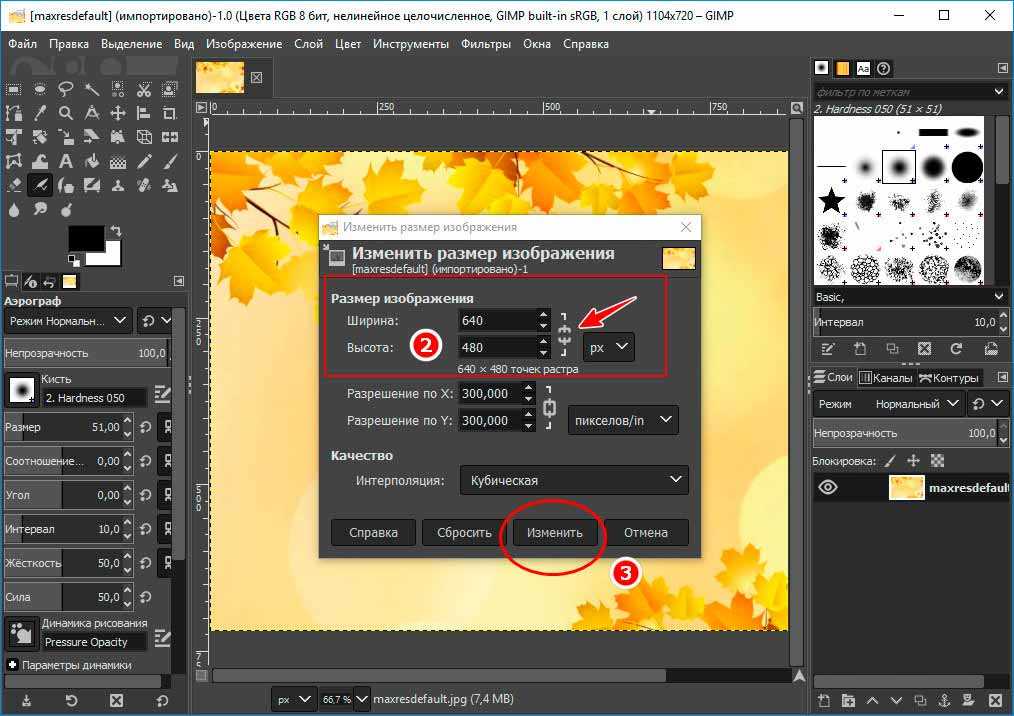Open the Интерполяция Кубическая dropdown
This screenshot has height=716, width=1014.
click(574, 480)
